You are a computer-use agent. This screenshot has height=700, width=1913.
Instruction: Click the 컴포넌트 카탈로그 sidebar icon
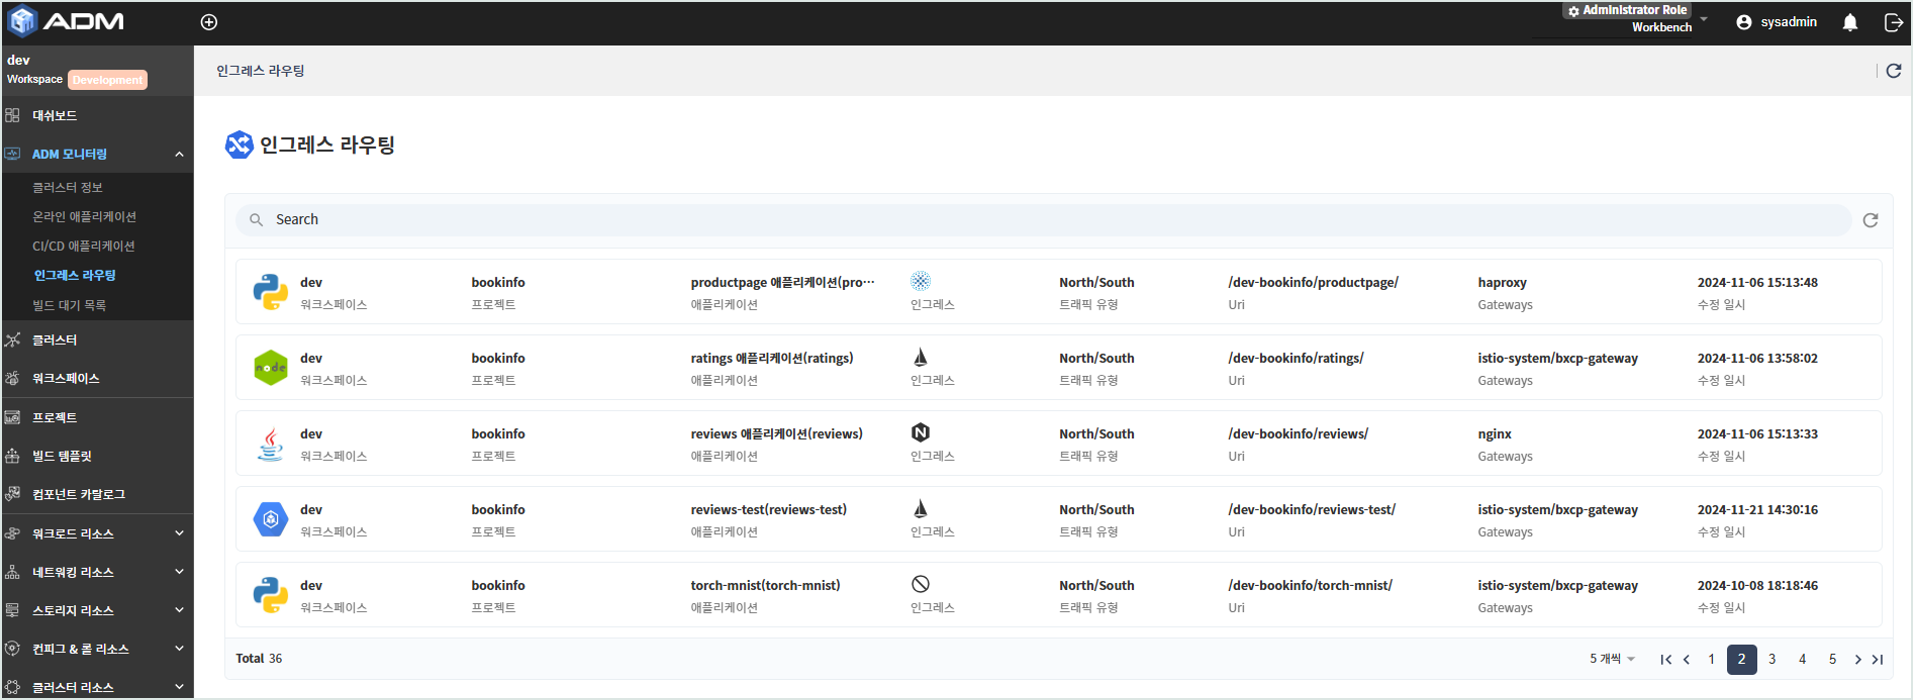[12, 494]
